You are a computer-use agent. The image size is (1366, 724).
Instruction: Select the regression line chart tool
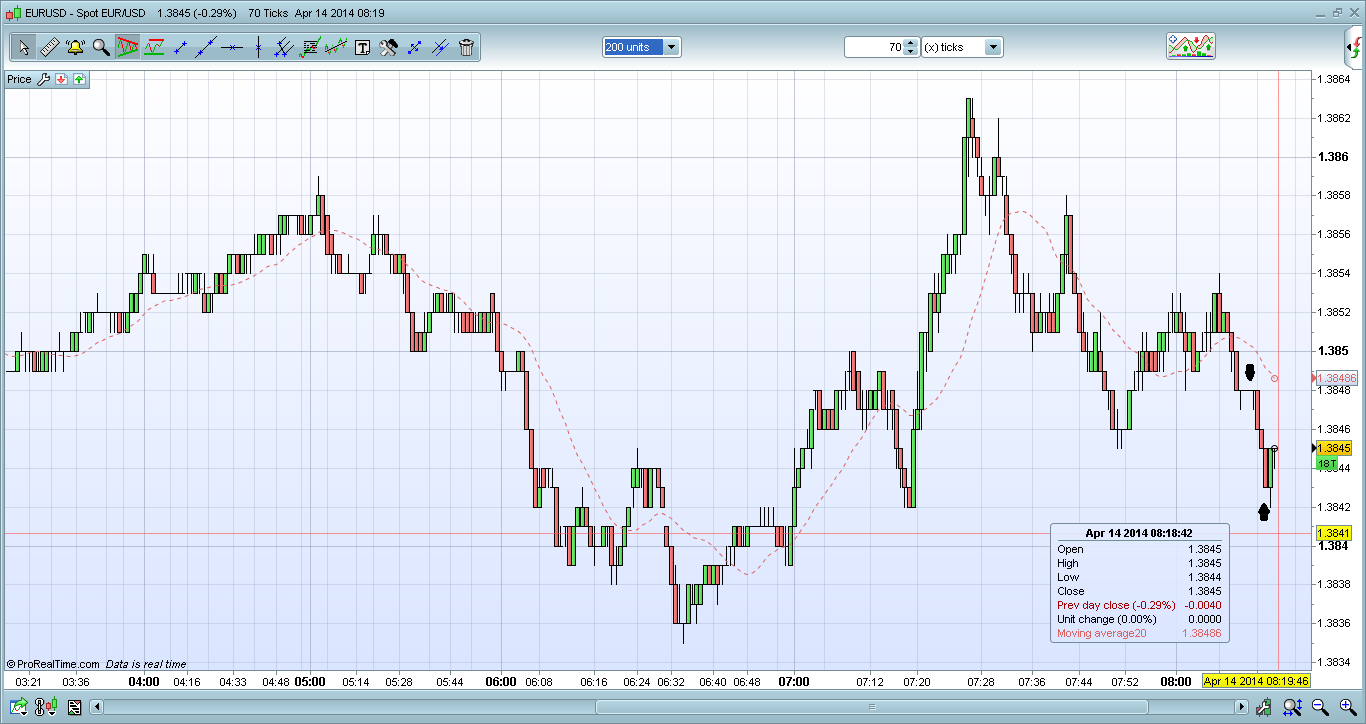tap(336, 47)
